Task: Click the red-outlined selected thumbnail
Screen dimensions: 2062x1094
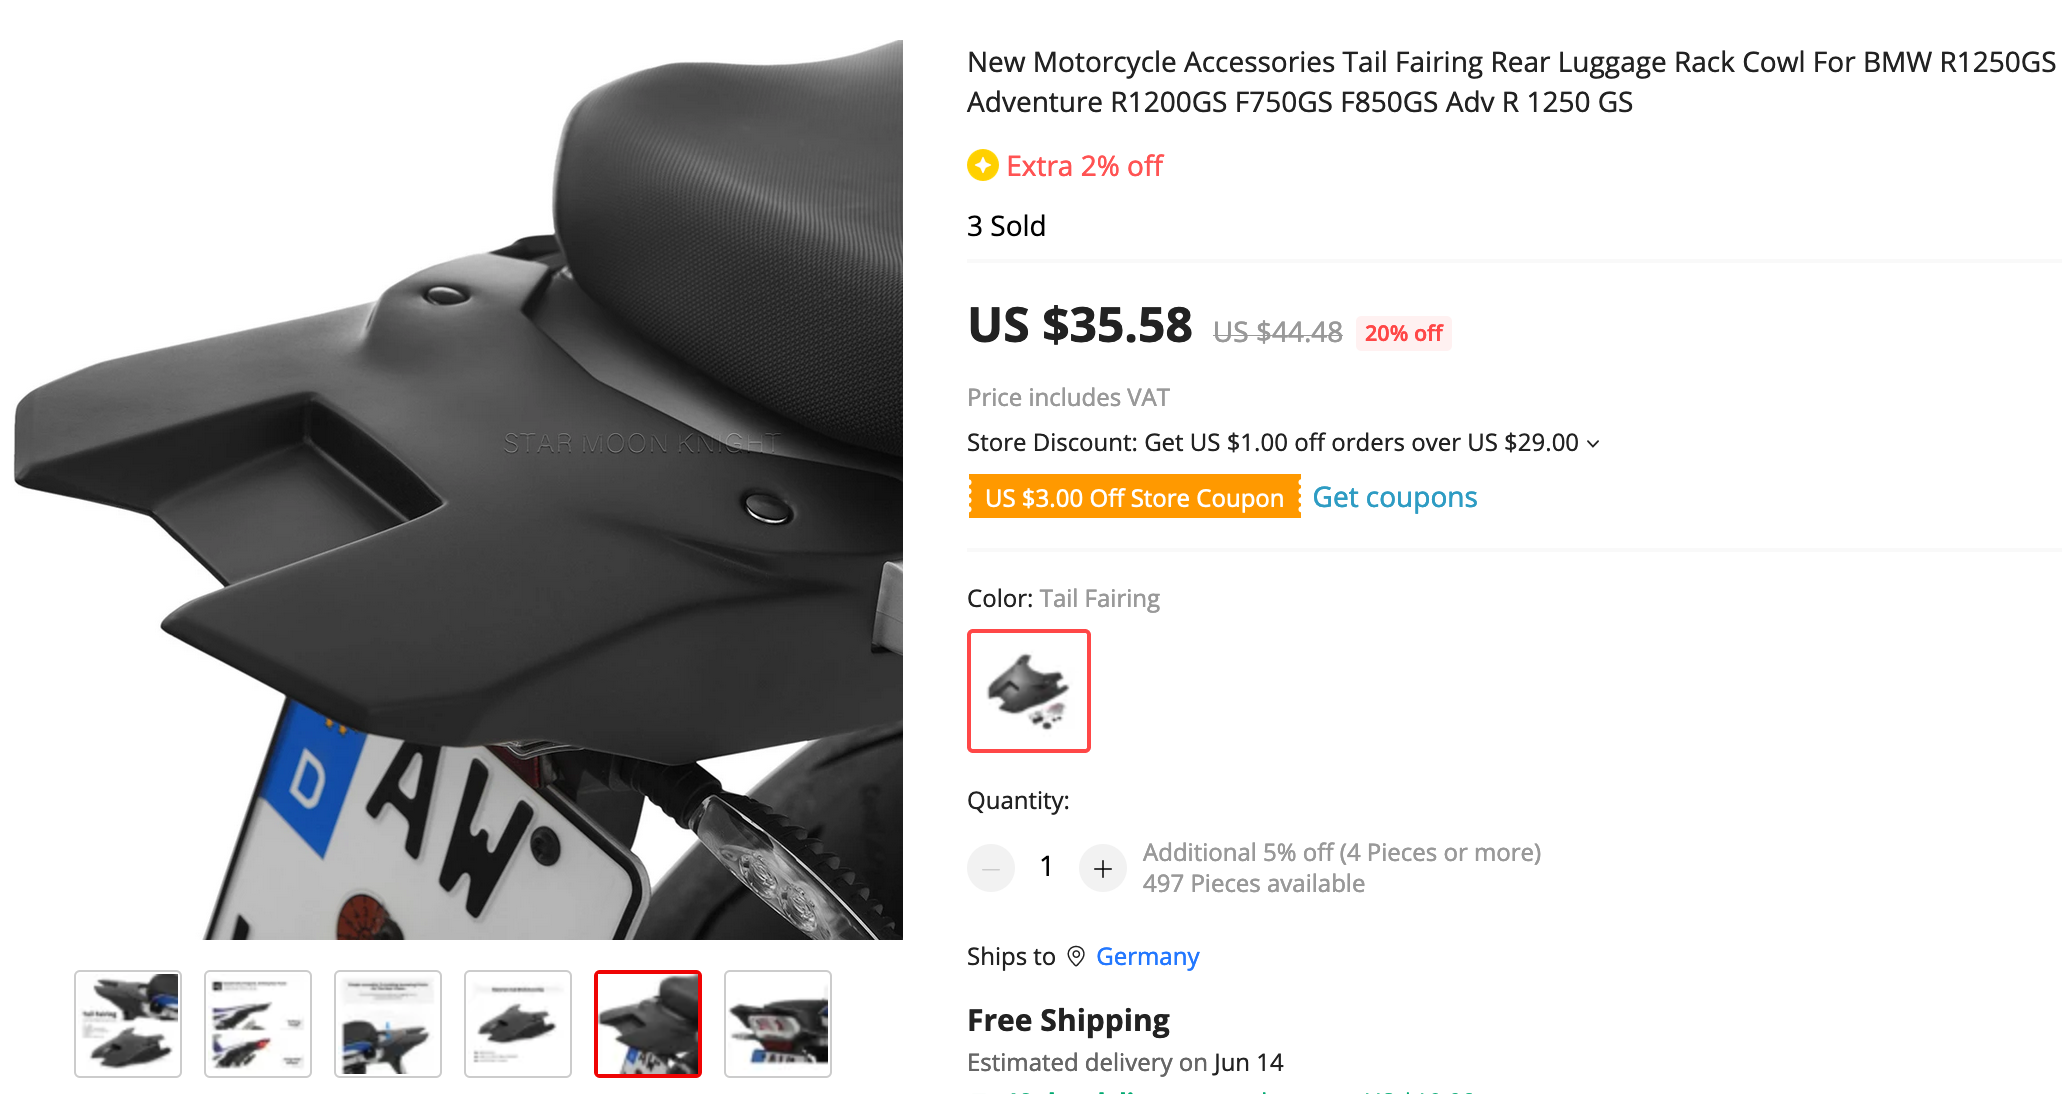Action: pyautogui.click(x=648, y=1024)
